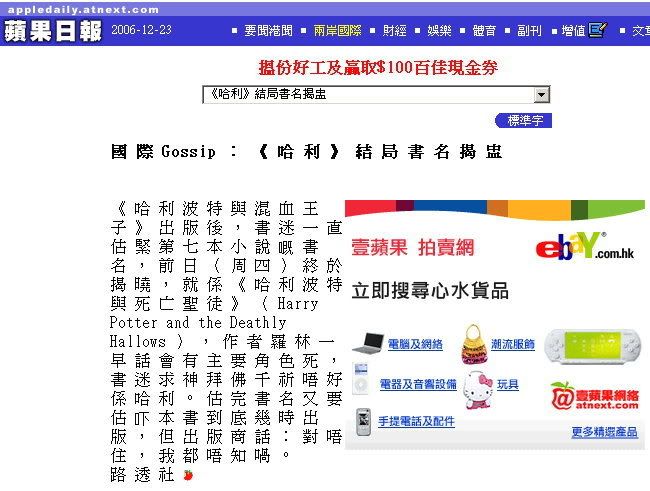Screen dimensions: 650x491
Task: Click the 標準字 font size button
Action: [524, 120]
